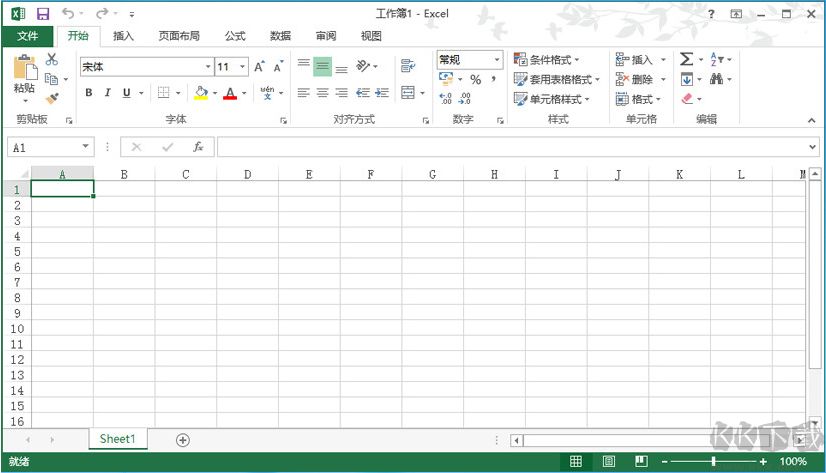Expand the 条件格式 menu
This screenshot has height=473, width=826.
coord(547,60)
